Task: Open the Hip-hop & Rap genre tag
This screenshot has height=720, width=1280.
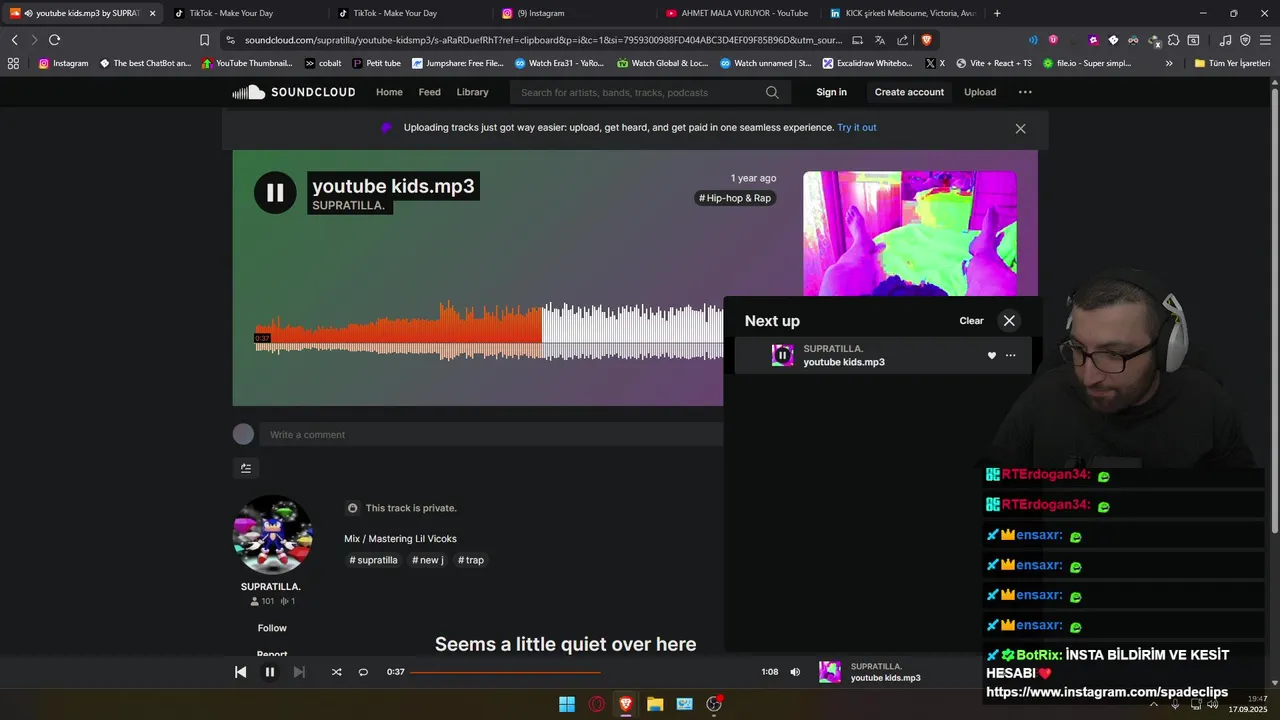Action: (735, 198)
